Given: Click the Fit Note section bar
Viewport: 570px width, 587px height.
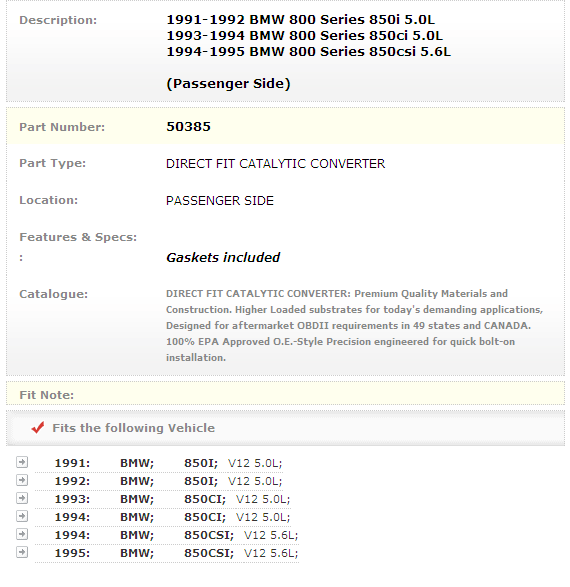Looking at the screenshot, I should (x=285, y=393).
